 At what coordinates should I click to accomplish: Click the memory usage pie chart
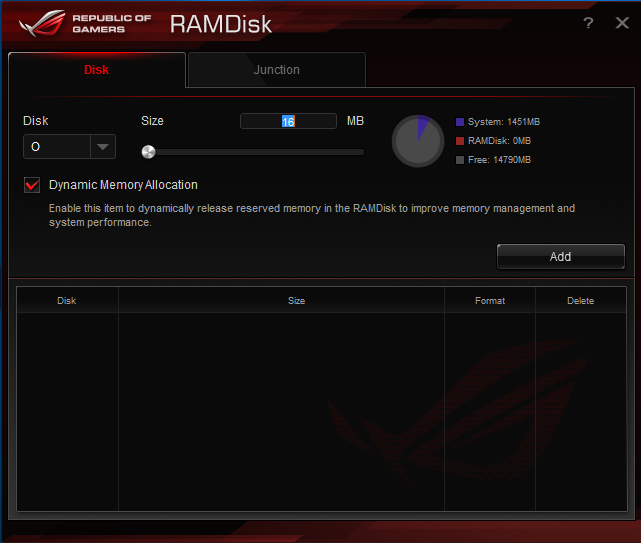click(418, 141)
